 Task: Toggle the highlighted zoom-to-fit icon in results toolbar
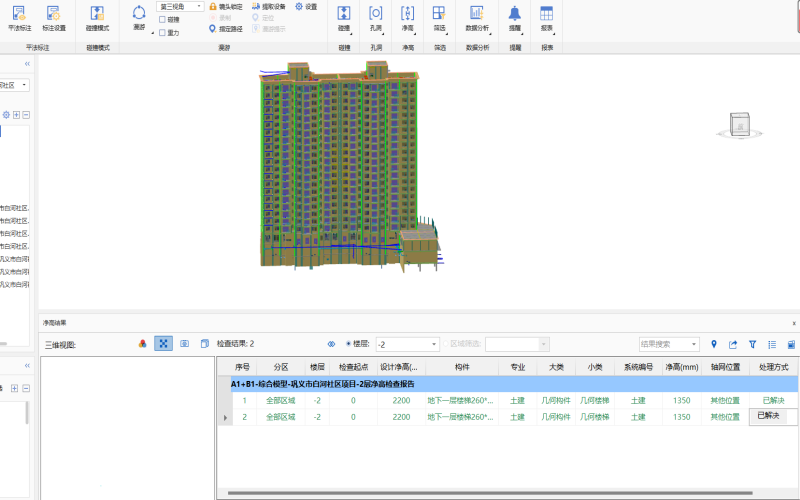(163, 343)
